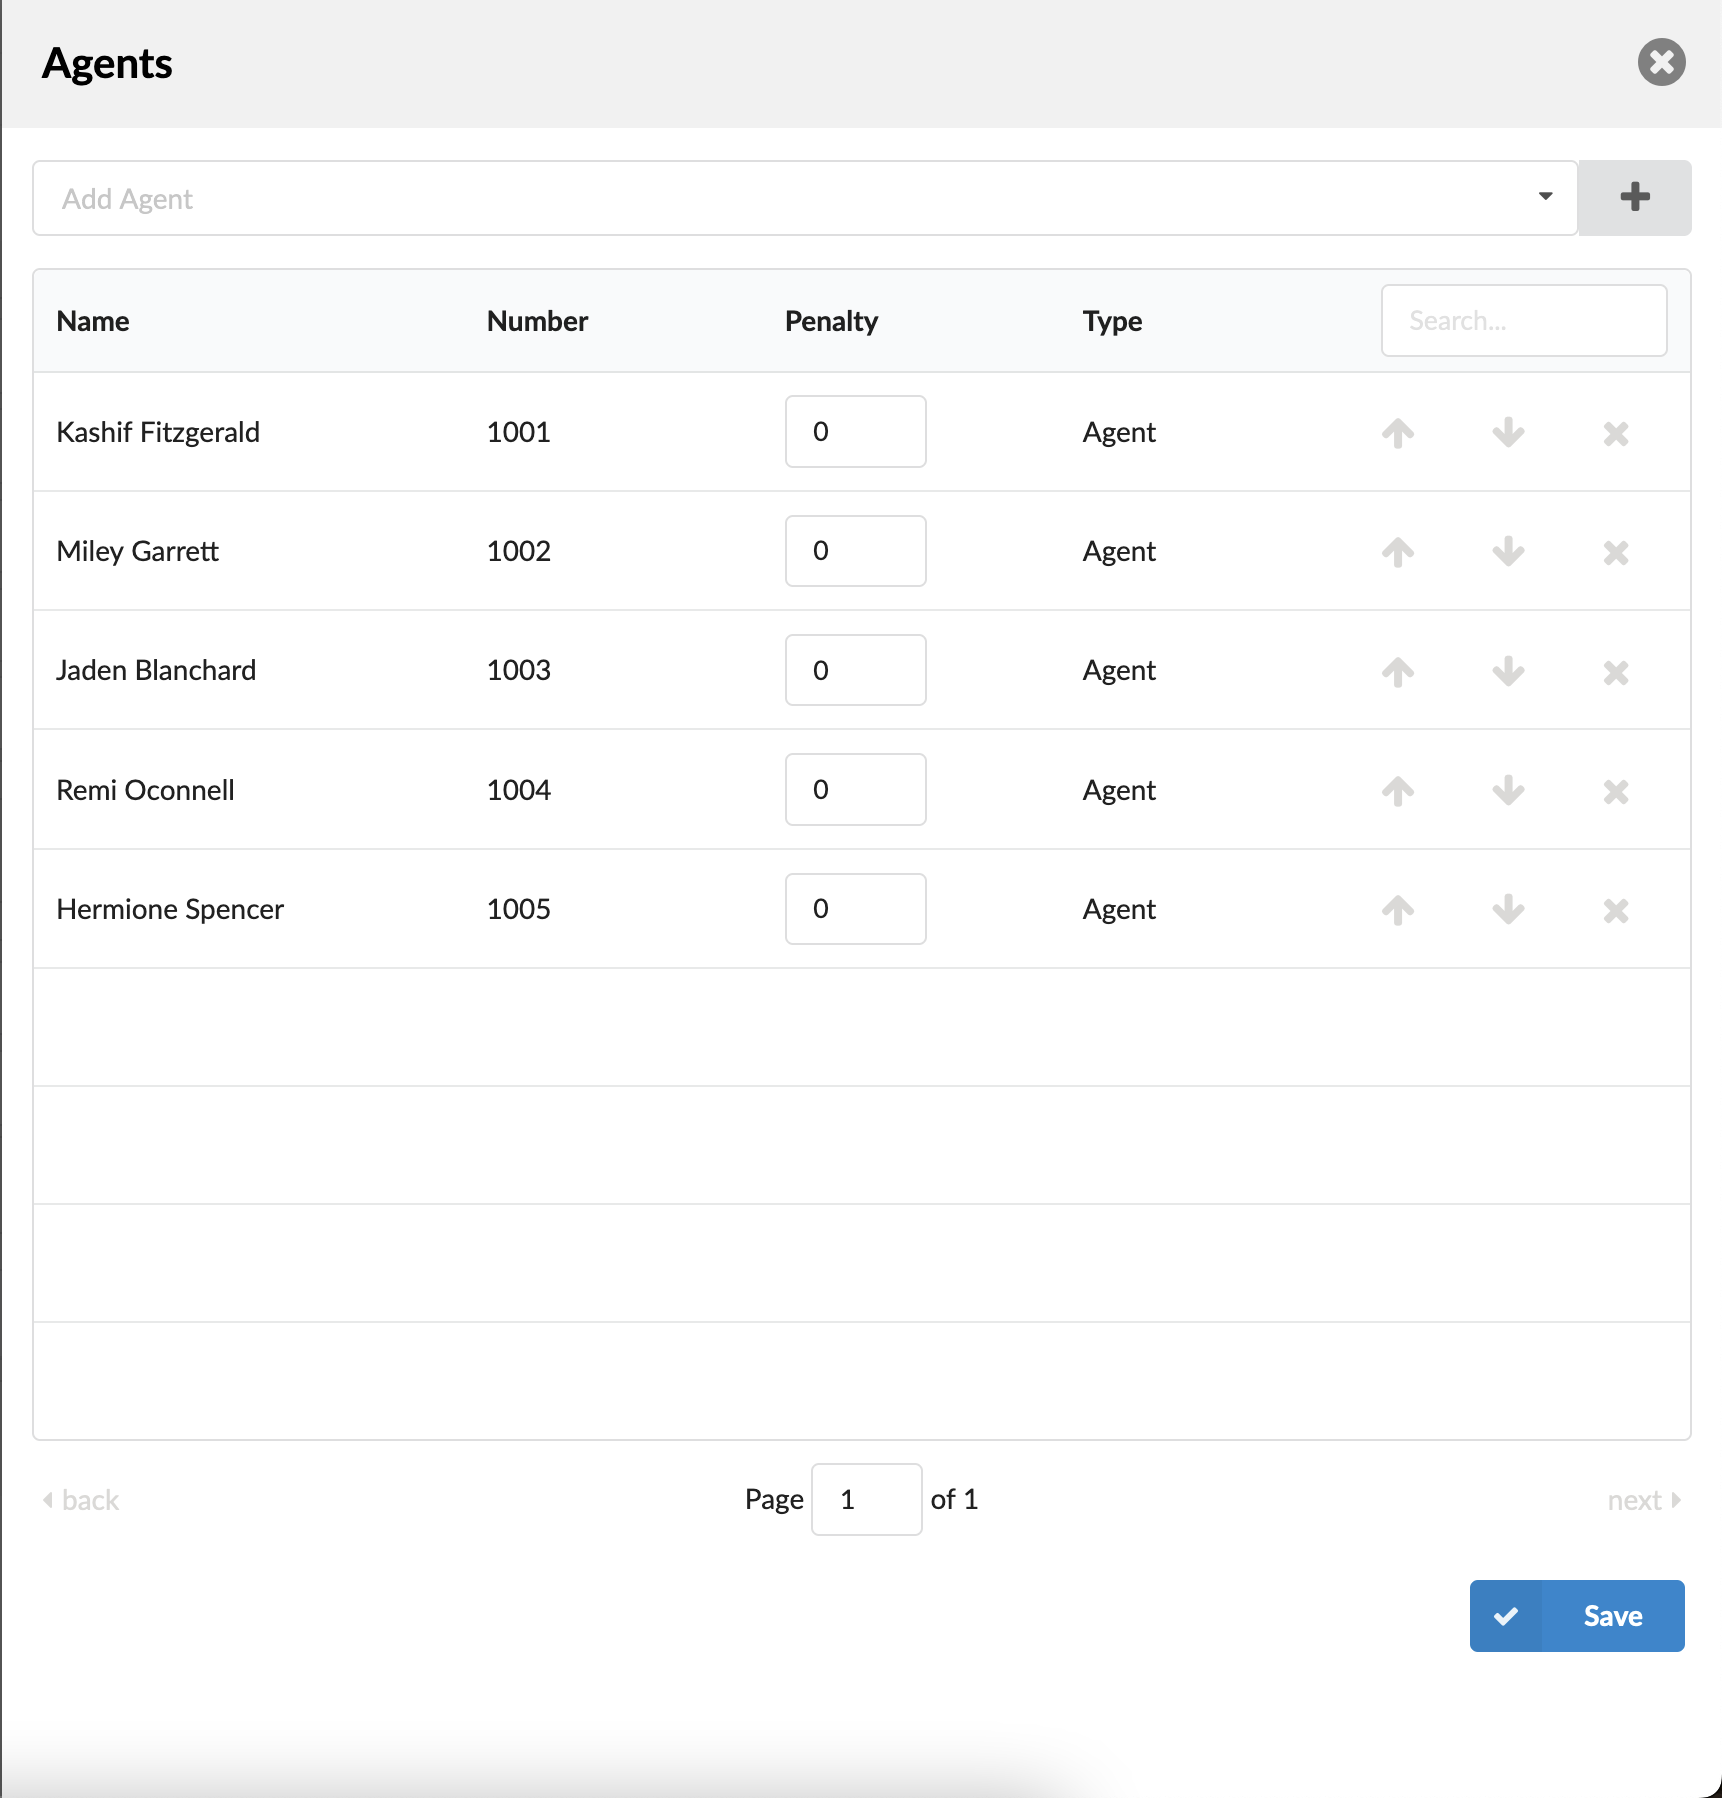Screen dimensions: 1722x1798
Task: Move Remi Oconnell up
Action: click(1398, 791)
